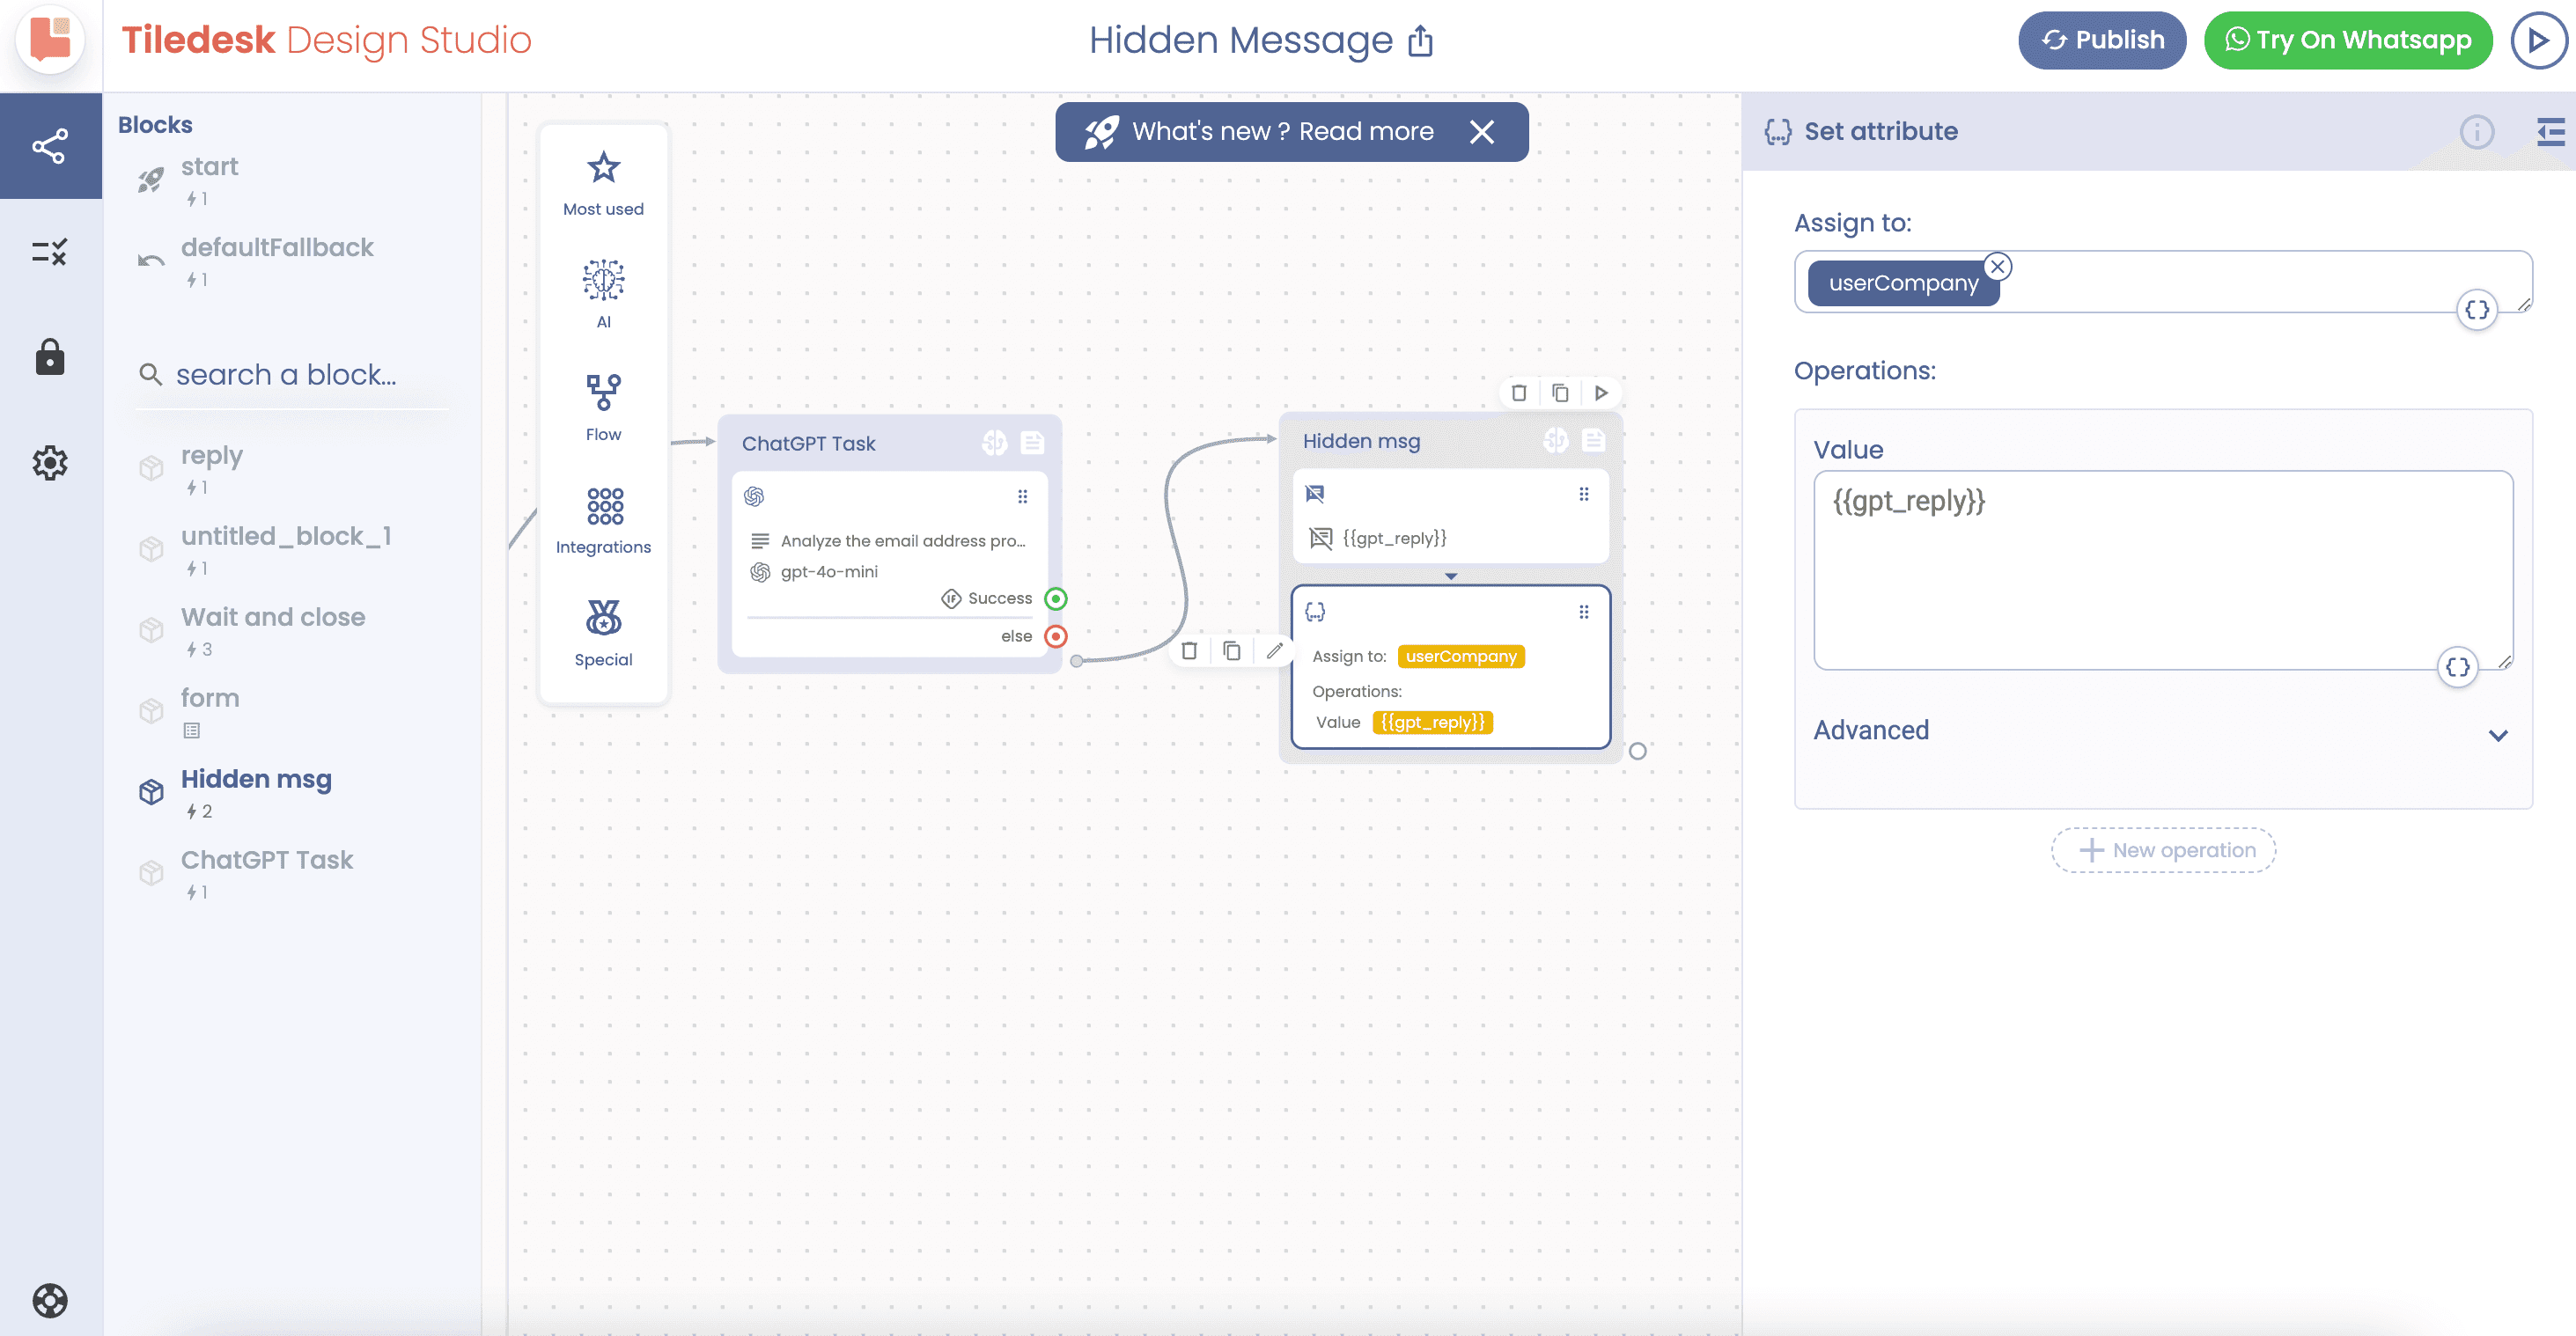
Task: Duplicate the Hidden msg block
Action: (1560, 393)
